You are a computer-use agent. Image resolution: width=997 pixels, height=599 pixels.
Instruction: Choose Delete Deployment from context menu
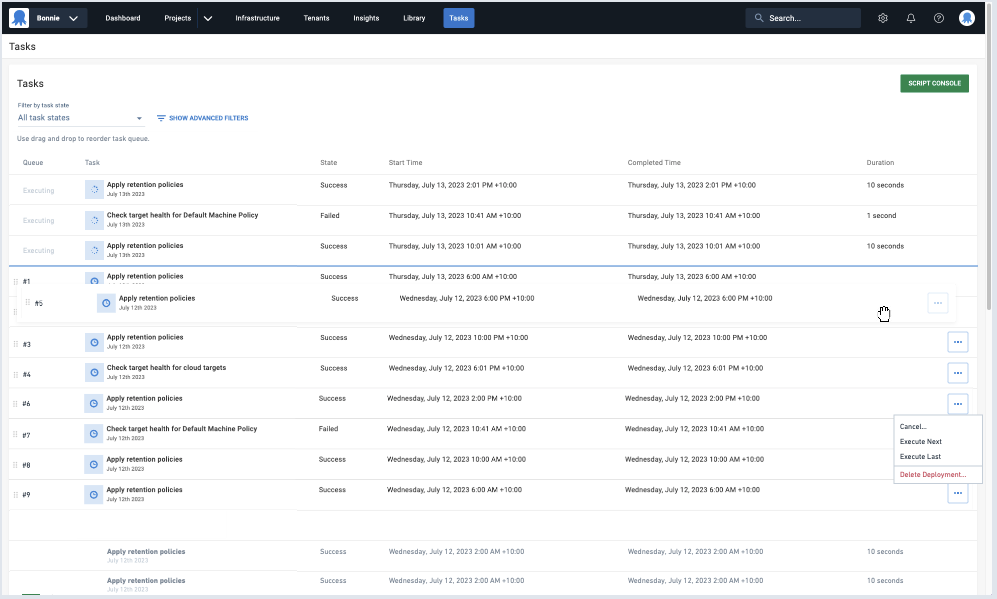coord(933,474)
